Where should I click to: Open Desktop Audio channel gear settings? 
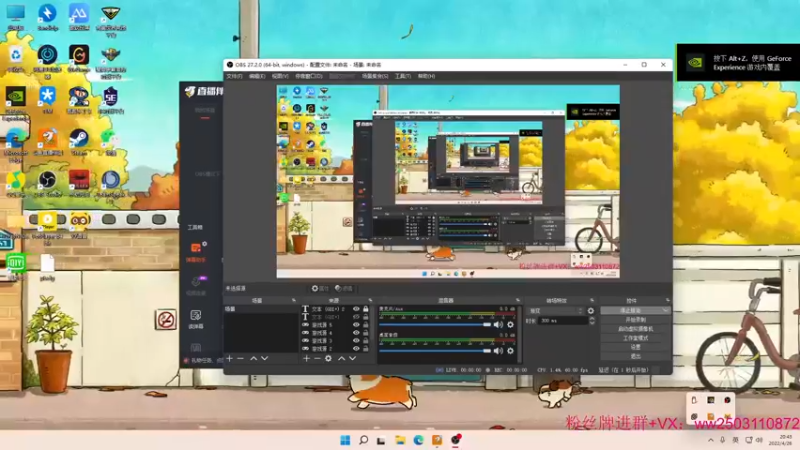510,351
